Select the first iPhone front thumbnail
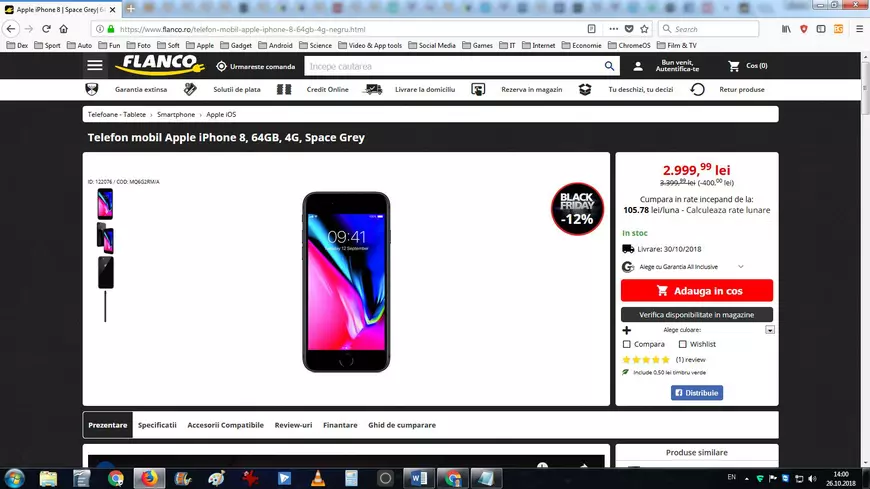Viewport: 870px width, 489px height. (x=105, y=204)
